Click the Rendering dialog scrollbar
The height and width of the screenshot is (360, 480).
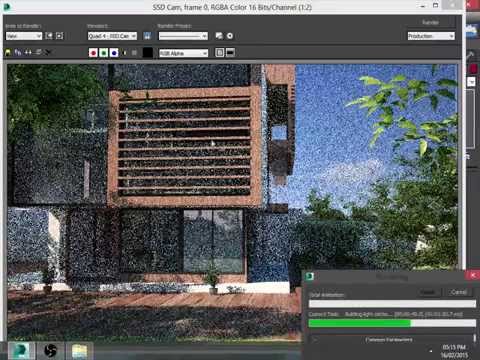[475, 338]
